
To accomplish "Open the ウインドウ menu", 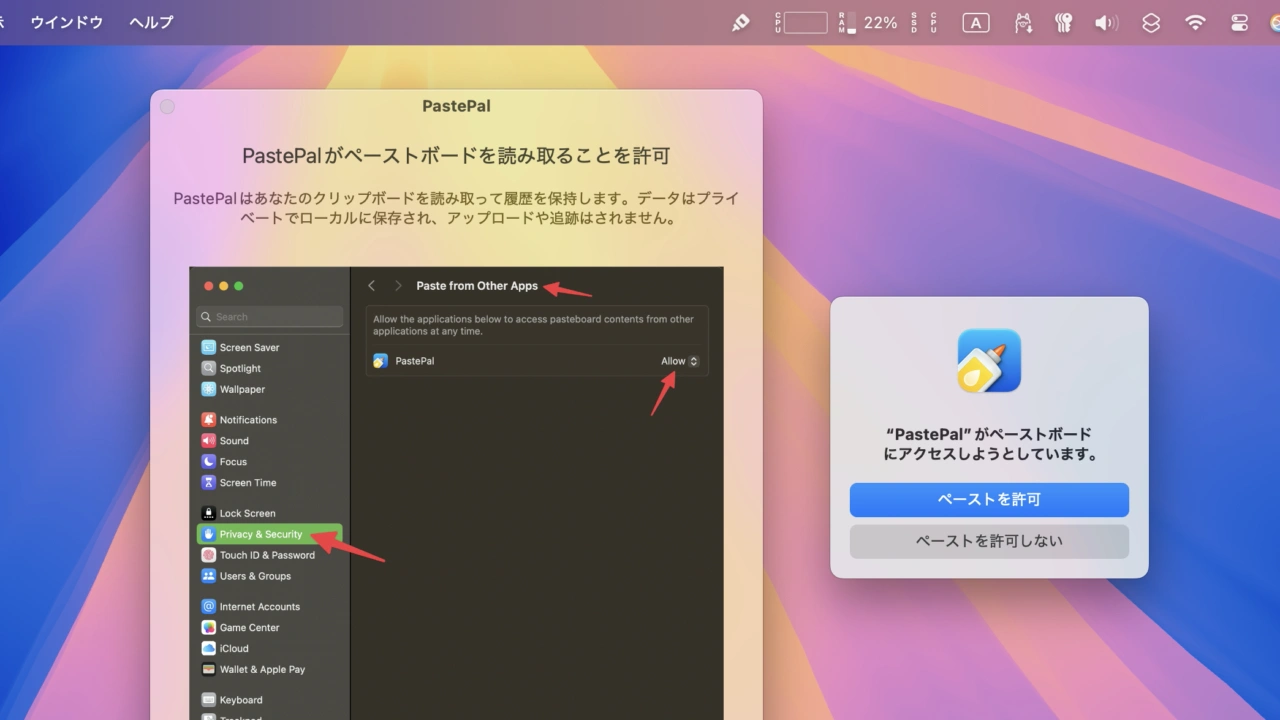I will (67, 22).
